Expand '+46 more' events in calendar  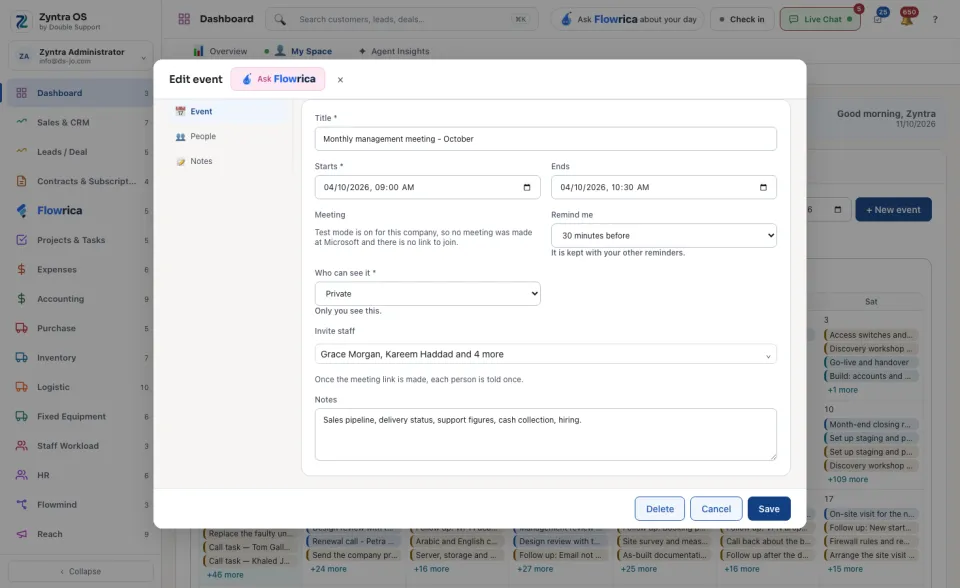tap(225, 575)
